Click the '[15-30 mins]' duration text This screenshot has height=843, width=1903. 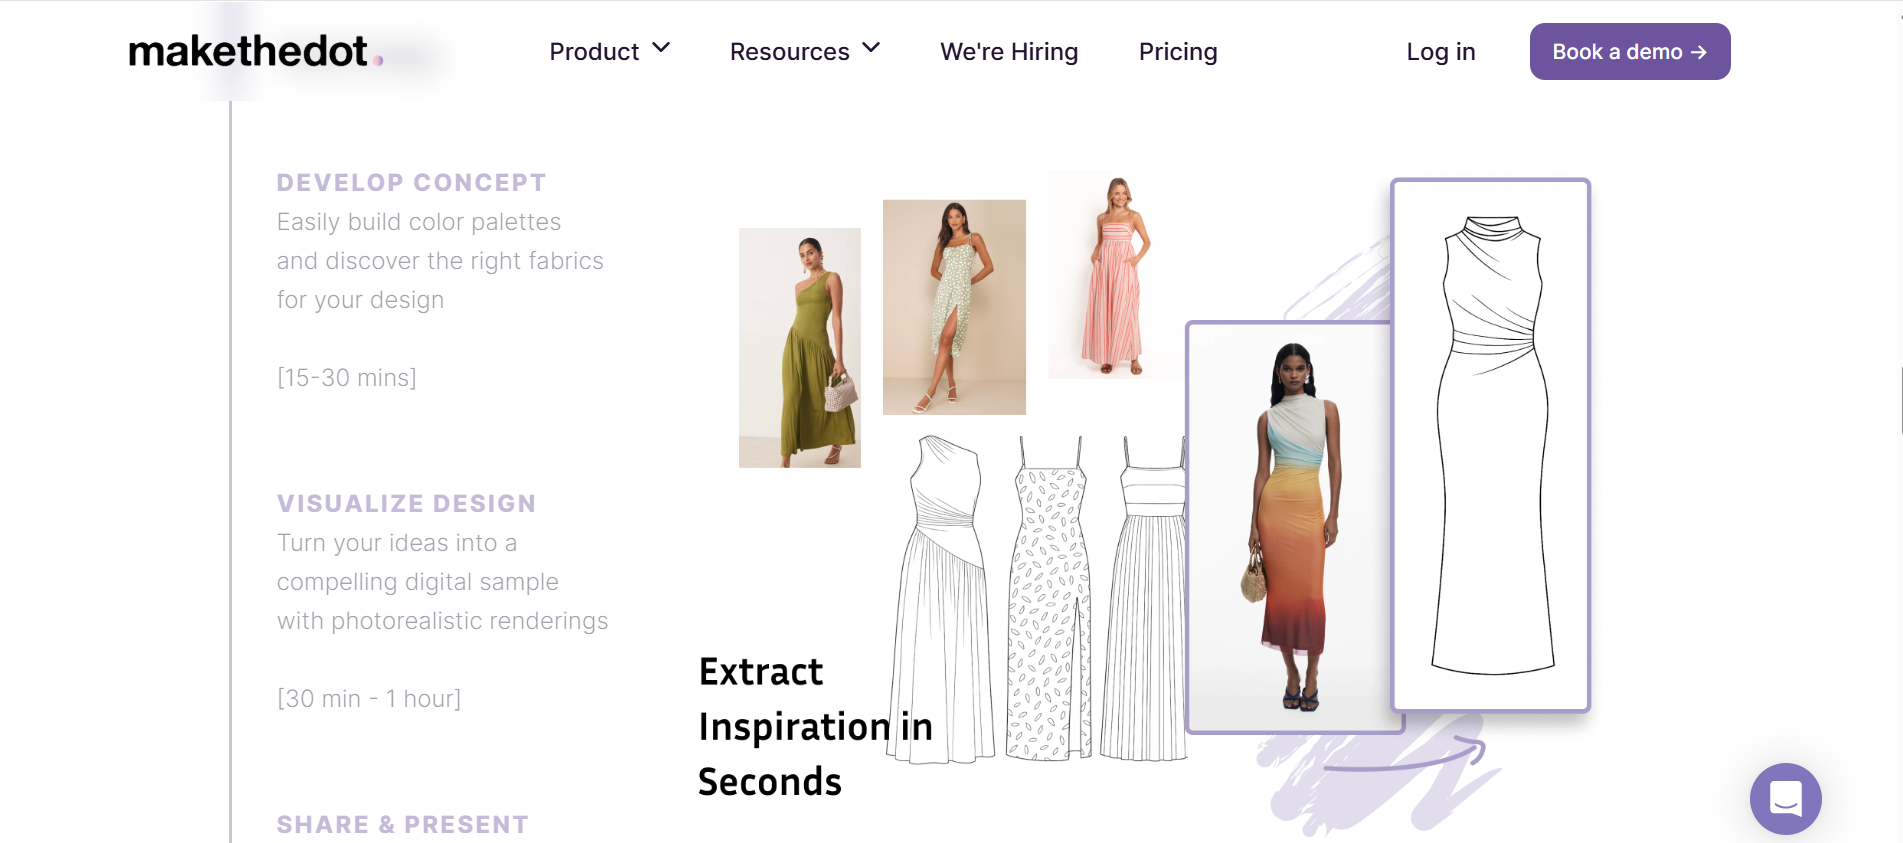[347, 378]
